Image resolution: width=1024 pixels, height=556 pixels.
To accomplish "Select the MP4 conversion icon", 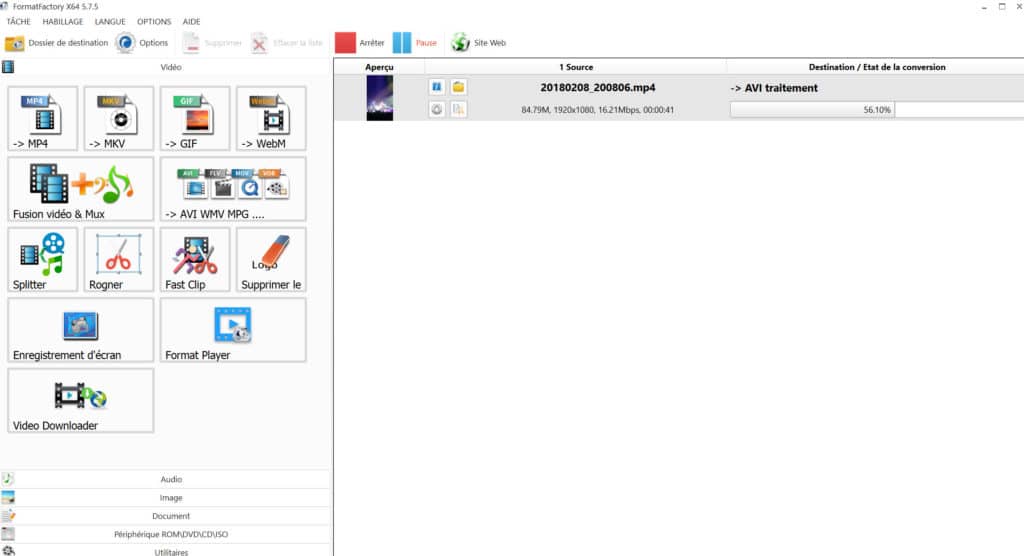I will pyautogui.click(x=42, y=119).
